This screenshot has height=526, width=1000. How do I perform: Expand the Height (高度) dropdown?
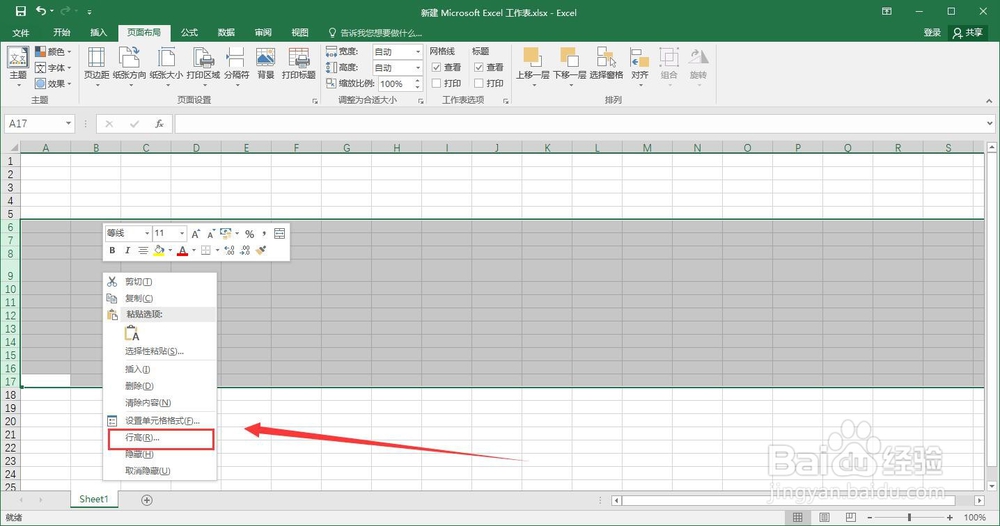(x=418, y=68)
